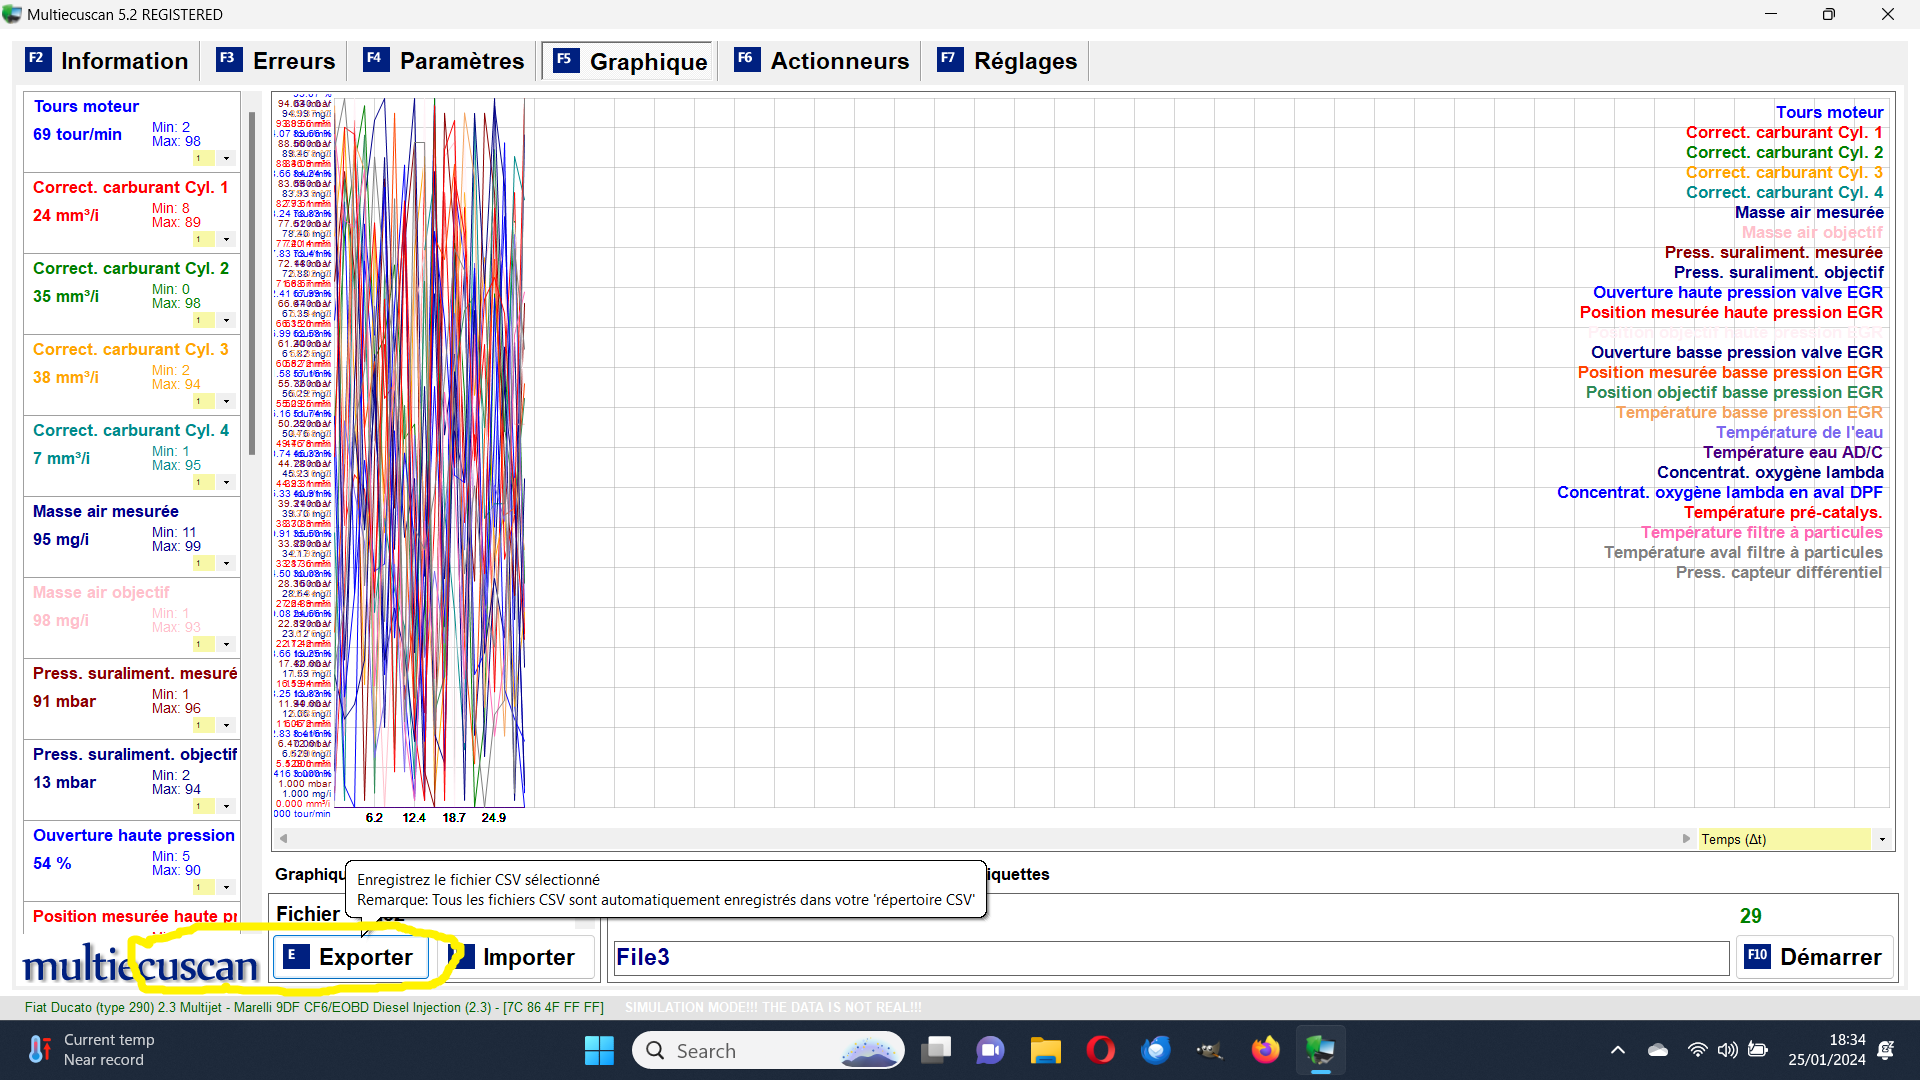Toggle Press. suraliment. objectif legend entry
This screenshot has width=1920, height=1080.
pos(1778,272)
